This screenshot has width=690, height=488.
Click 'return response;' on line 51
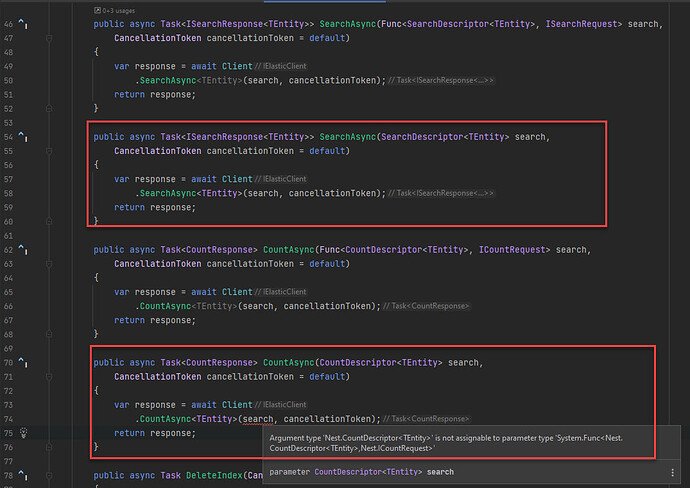(x=155, y=95)
